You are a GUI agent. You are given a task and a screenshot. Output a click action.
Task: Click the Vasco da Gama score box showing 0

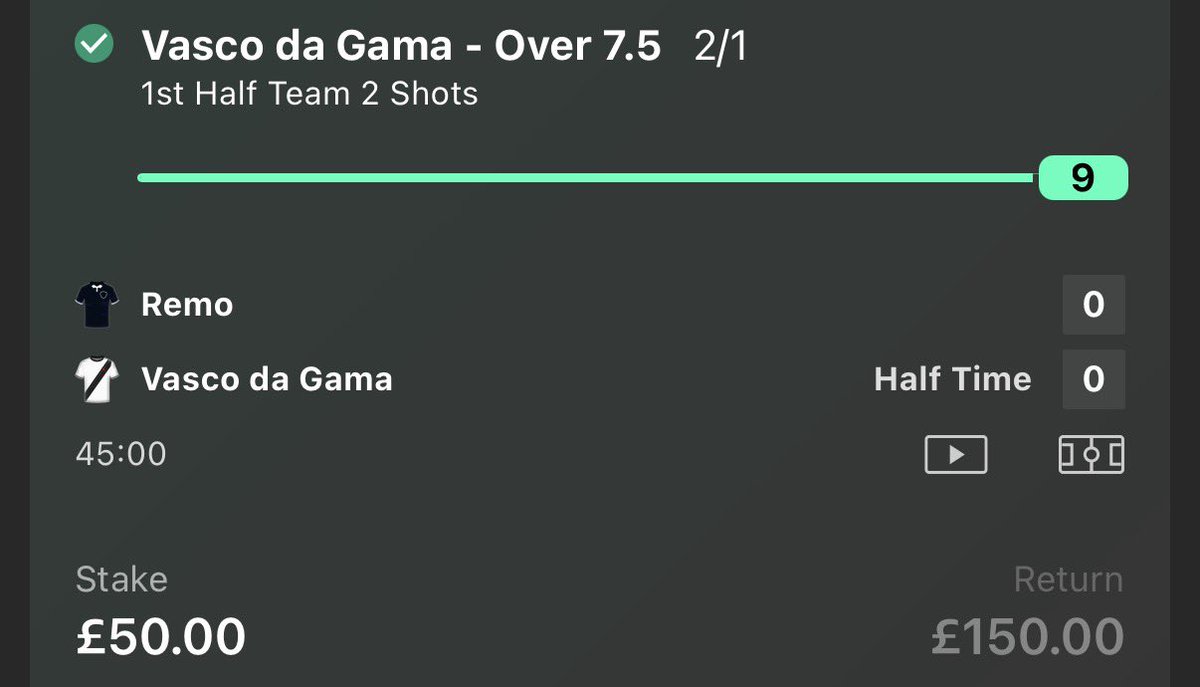(x=1094, y=379)
